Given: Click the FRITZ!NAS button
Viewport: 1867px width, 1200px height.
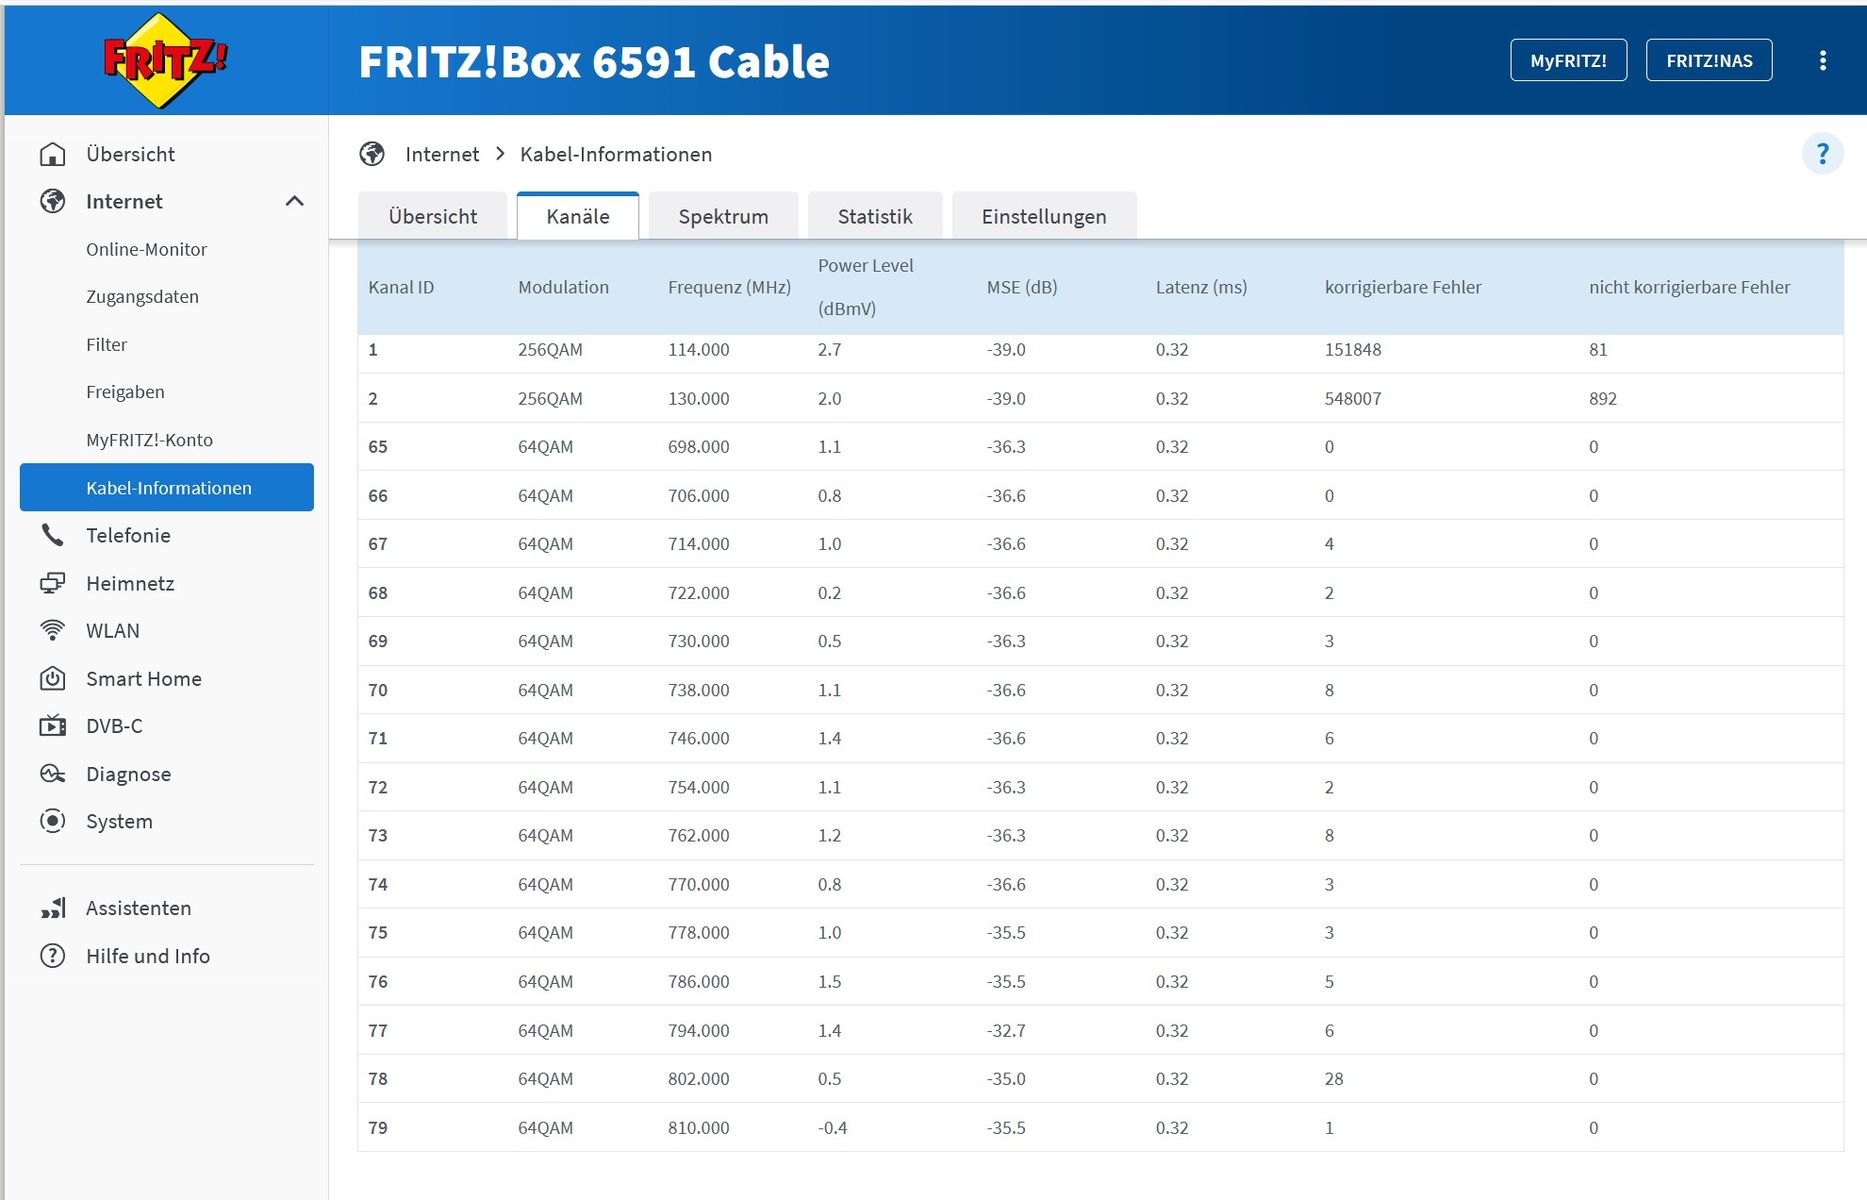Looking at the screenshot, I should 1709,60.
